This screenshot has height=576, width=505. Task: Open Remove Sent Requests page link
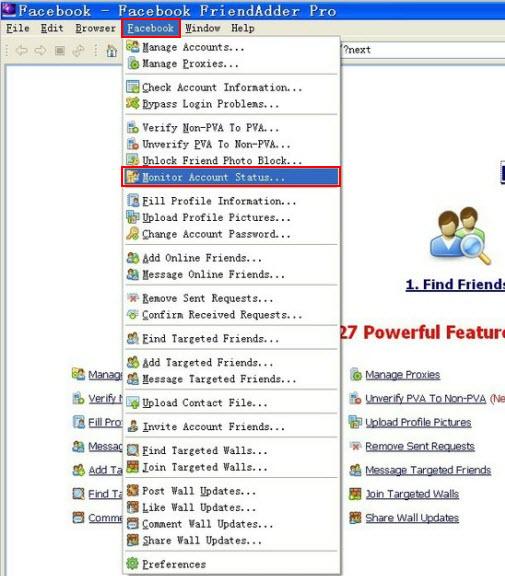[x=420, y=446]
